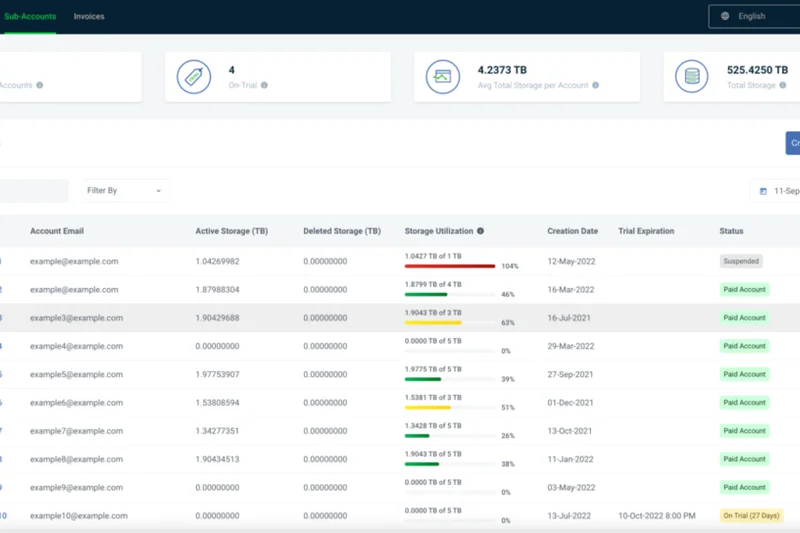The width and height of the screenshot is (800, 533).
Task: Select the Sub-Accounts tab
Action: pos(30,17)
